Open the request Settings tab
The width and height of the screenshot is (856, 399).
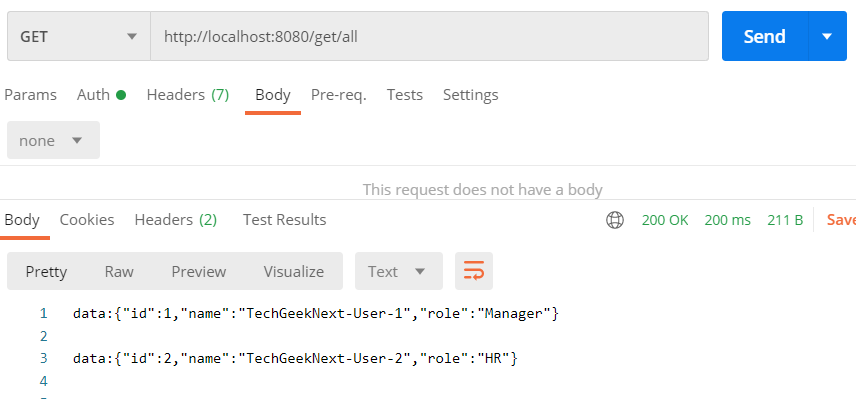coord(471,95)
